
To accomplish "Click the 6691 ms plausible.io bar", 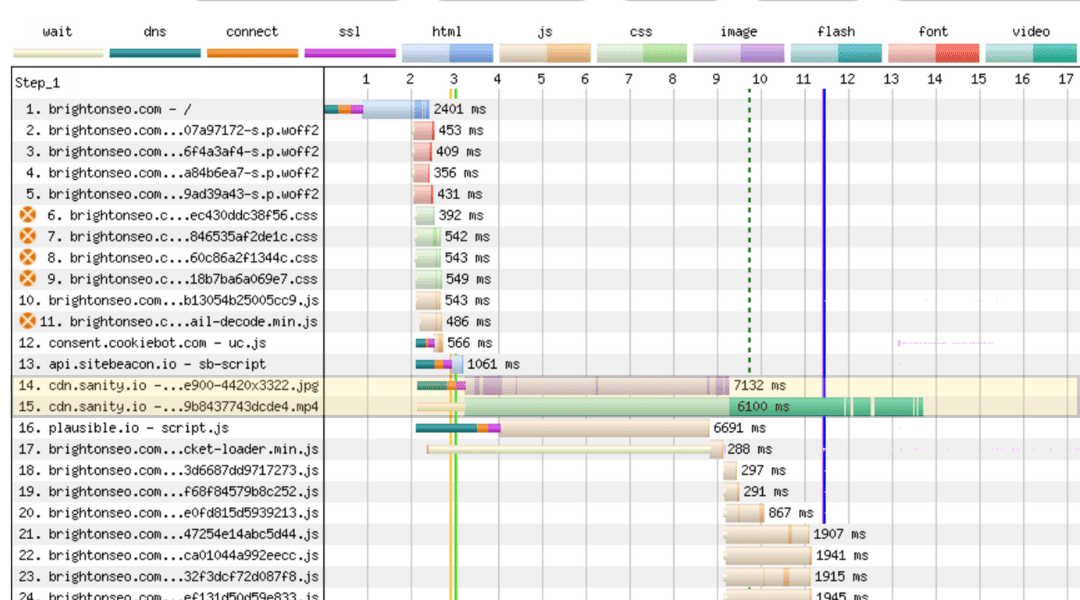I will coord(562,428).
